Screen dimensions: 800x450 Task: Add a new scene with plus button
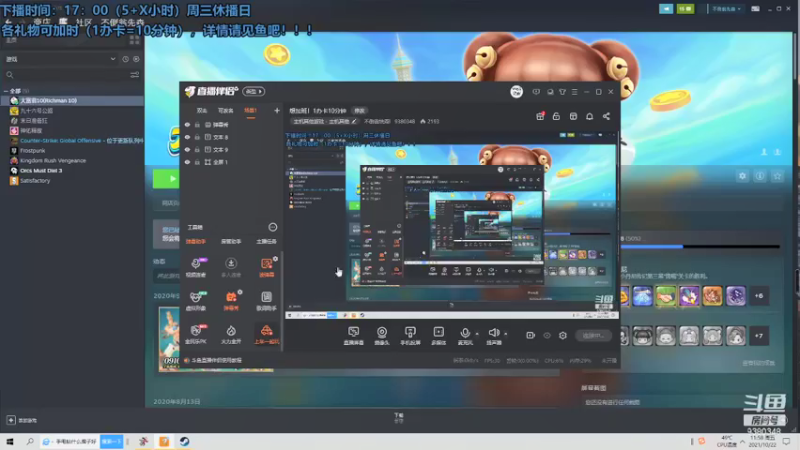pyautogui.click(x=277, y=110)
